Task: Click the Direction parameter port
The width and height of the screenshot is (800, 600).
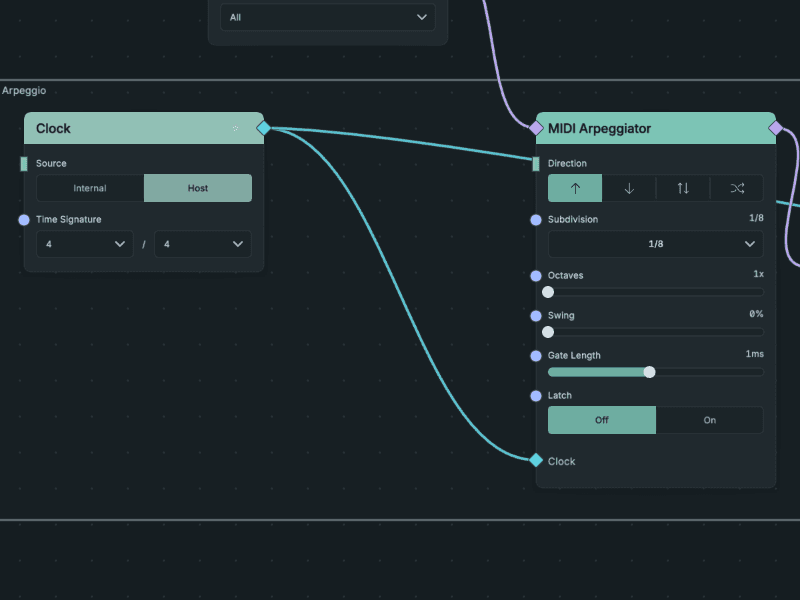Action: point(536,164)
